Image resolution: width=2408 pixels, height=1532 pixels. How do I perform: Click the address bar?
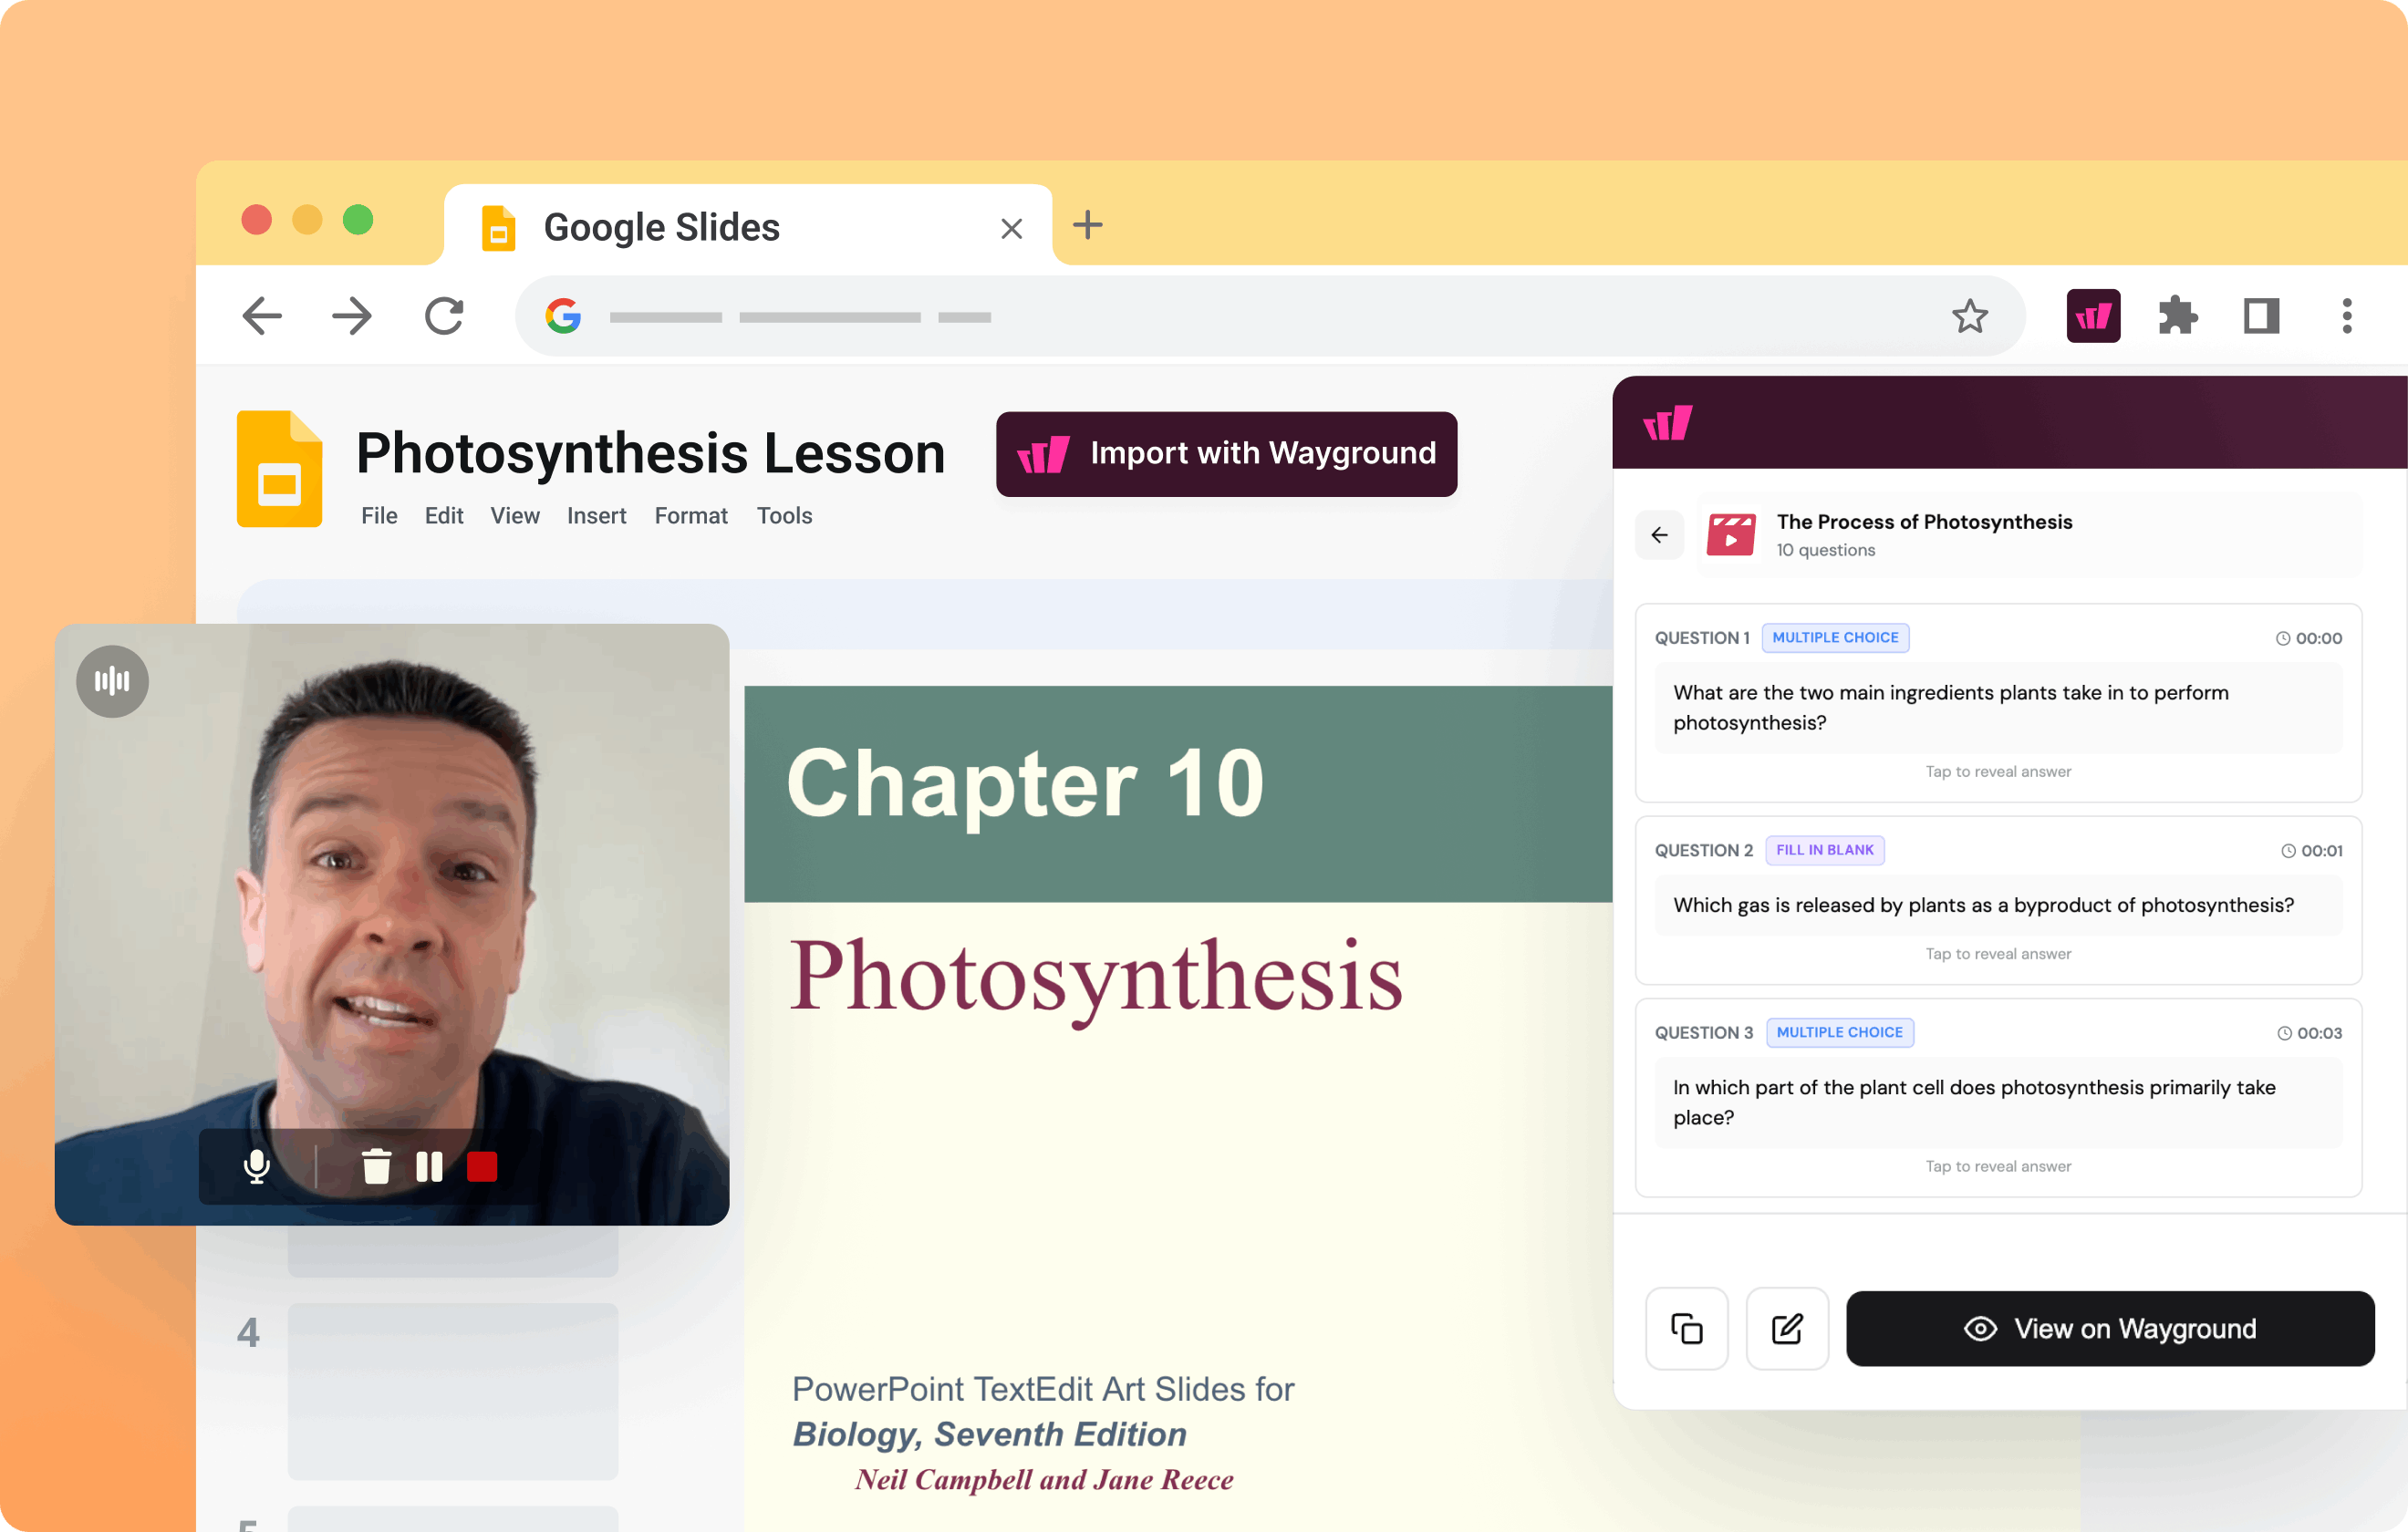pyautogui.click(x=1270, y=316)
